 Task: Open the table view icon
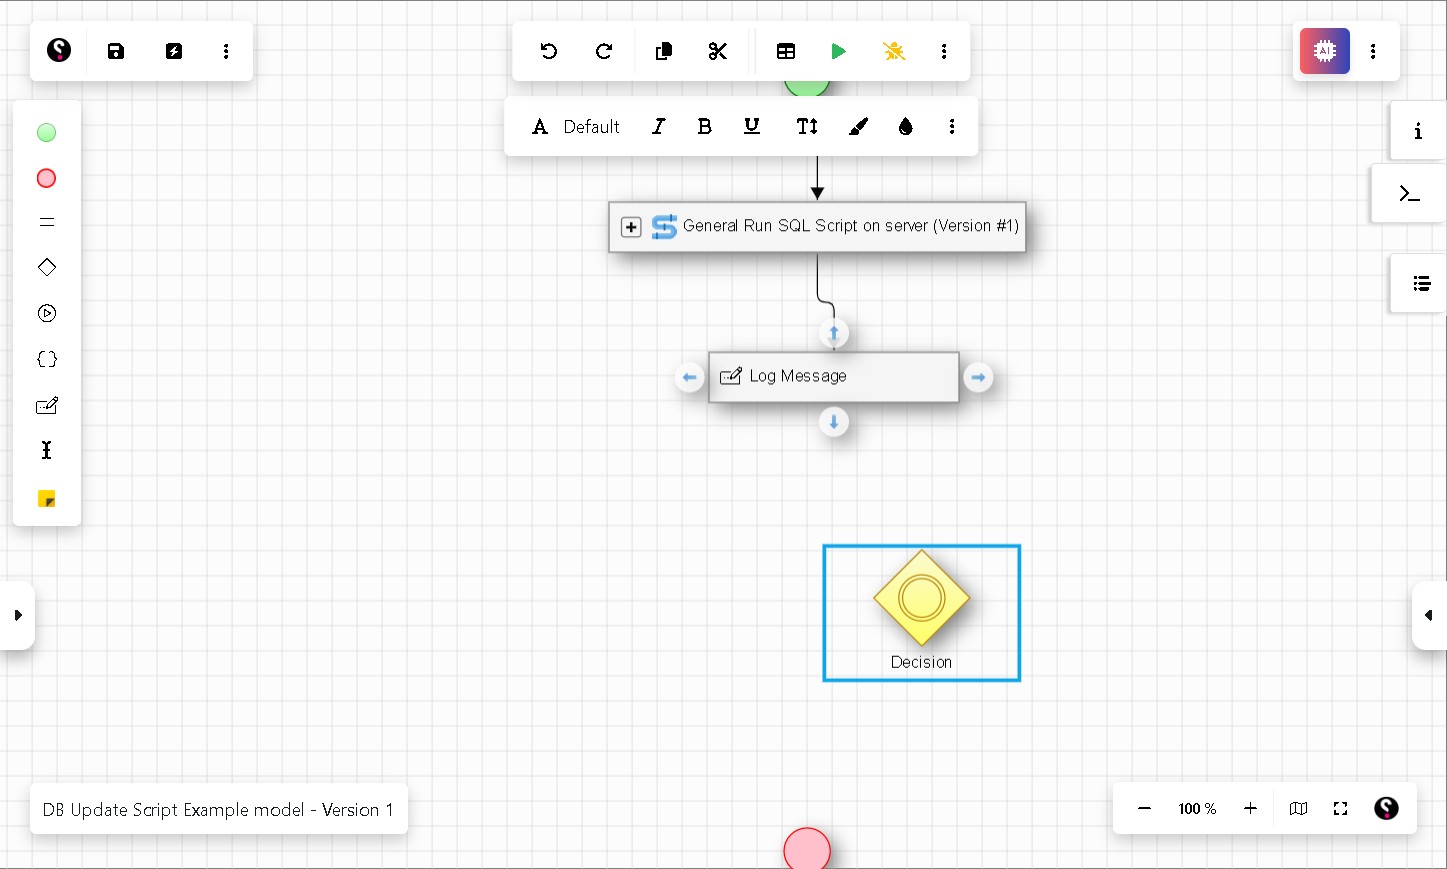click(x=786, y=51)
